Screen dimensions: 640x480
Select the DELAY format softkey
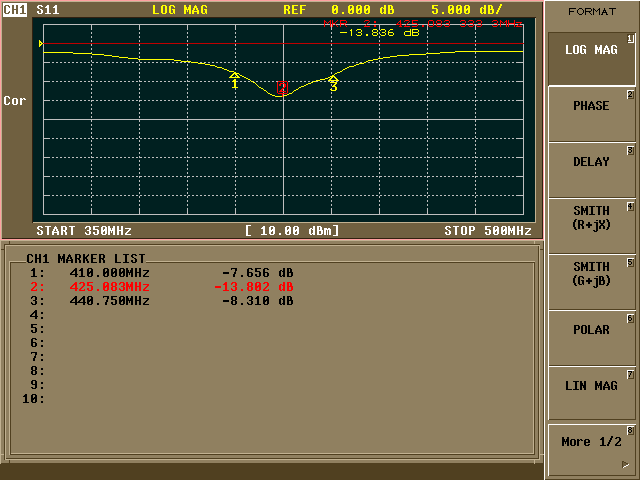click(x=591, y=171)
